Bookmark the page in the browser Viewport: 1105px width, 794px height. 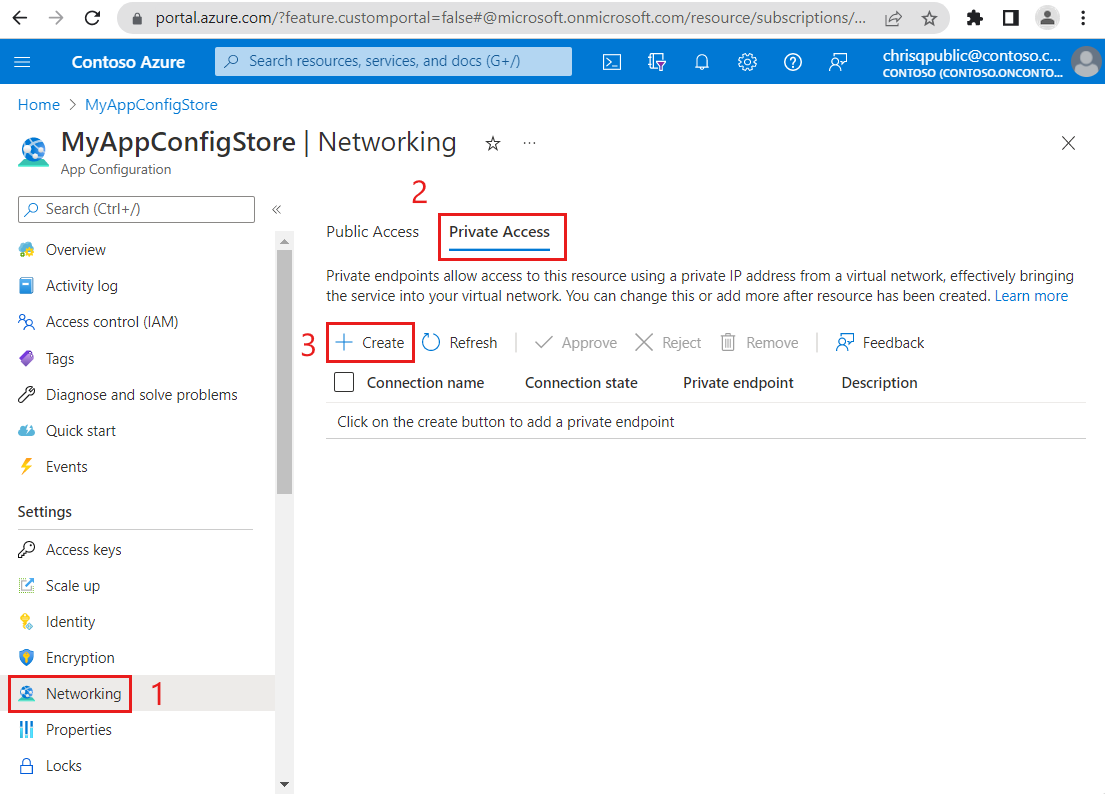pyautogui.click(x=928, y=17)
